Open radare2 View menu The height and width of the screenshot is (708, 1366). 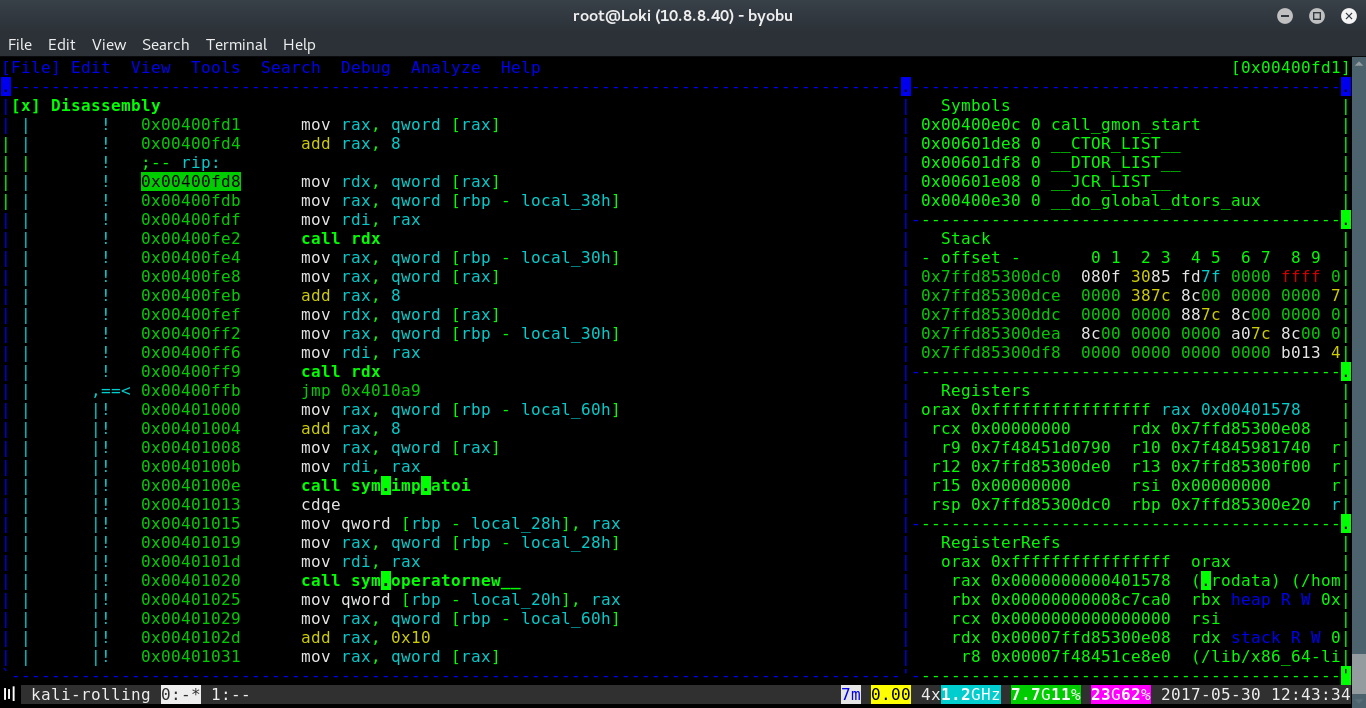[151, 68]
